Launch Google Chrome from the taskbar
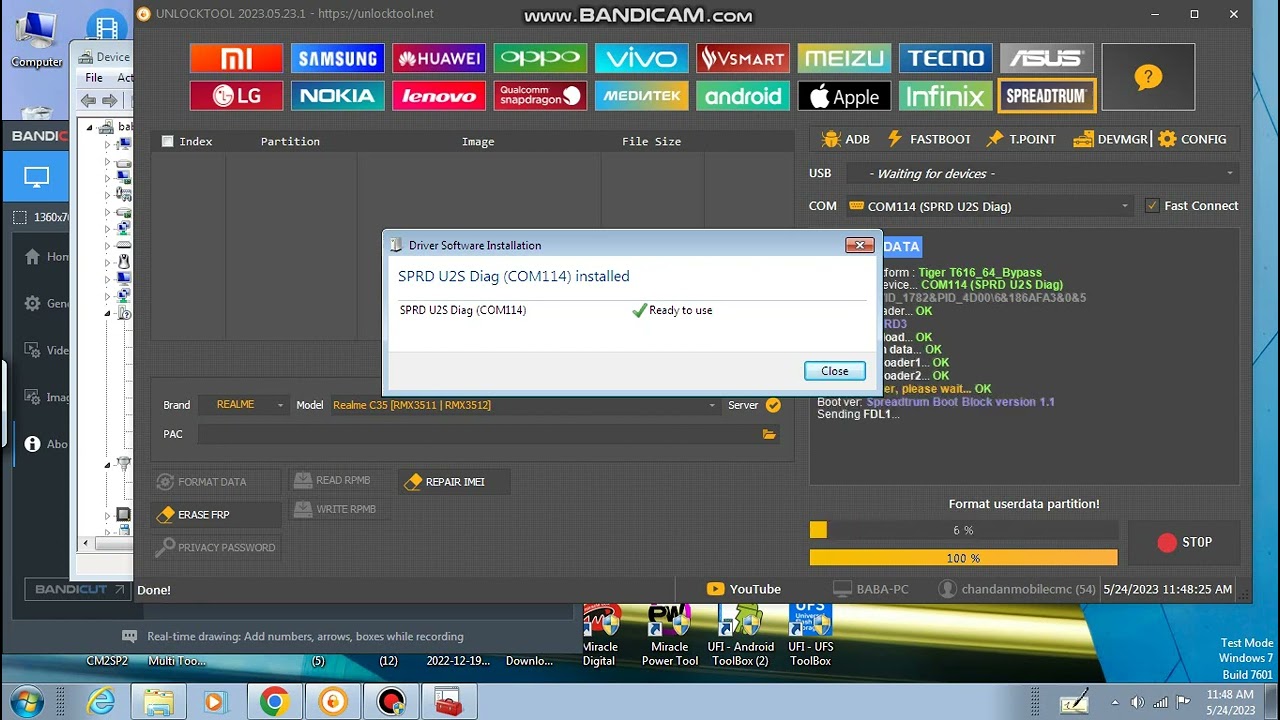 point(274,702)
